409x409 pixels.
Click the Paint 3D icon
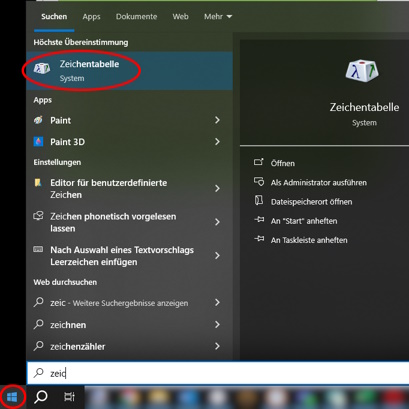39,142
